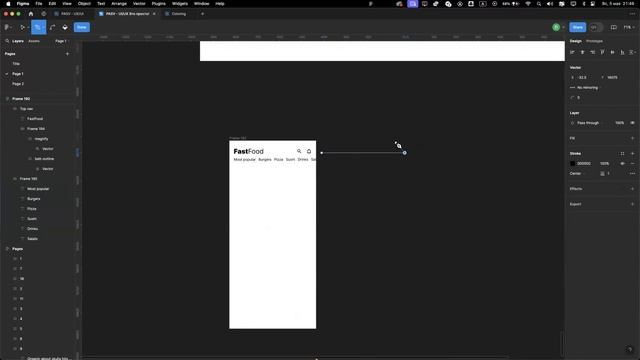The height and width of the screenshot is (360, 640).
Task: Open the Figma main menu tool
Action: point(7,27)
